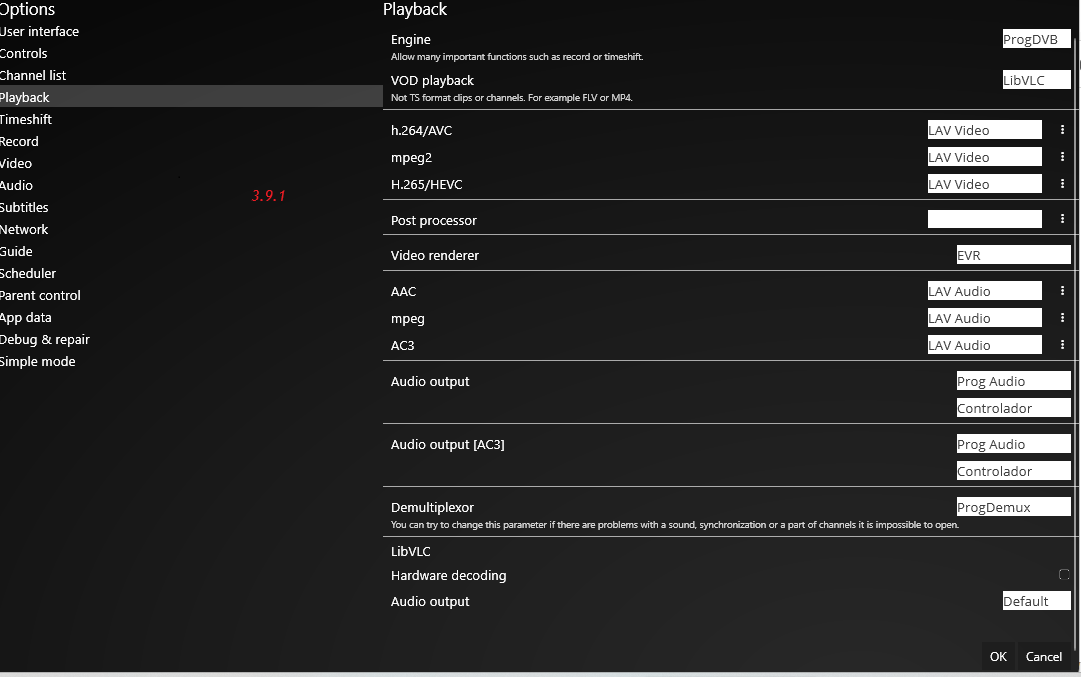Open more options for AC3 decoder
1081x677 pixels.
pos(1062,345)
